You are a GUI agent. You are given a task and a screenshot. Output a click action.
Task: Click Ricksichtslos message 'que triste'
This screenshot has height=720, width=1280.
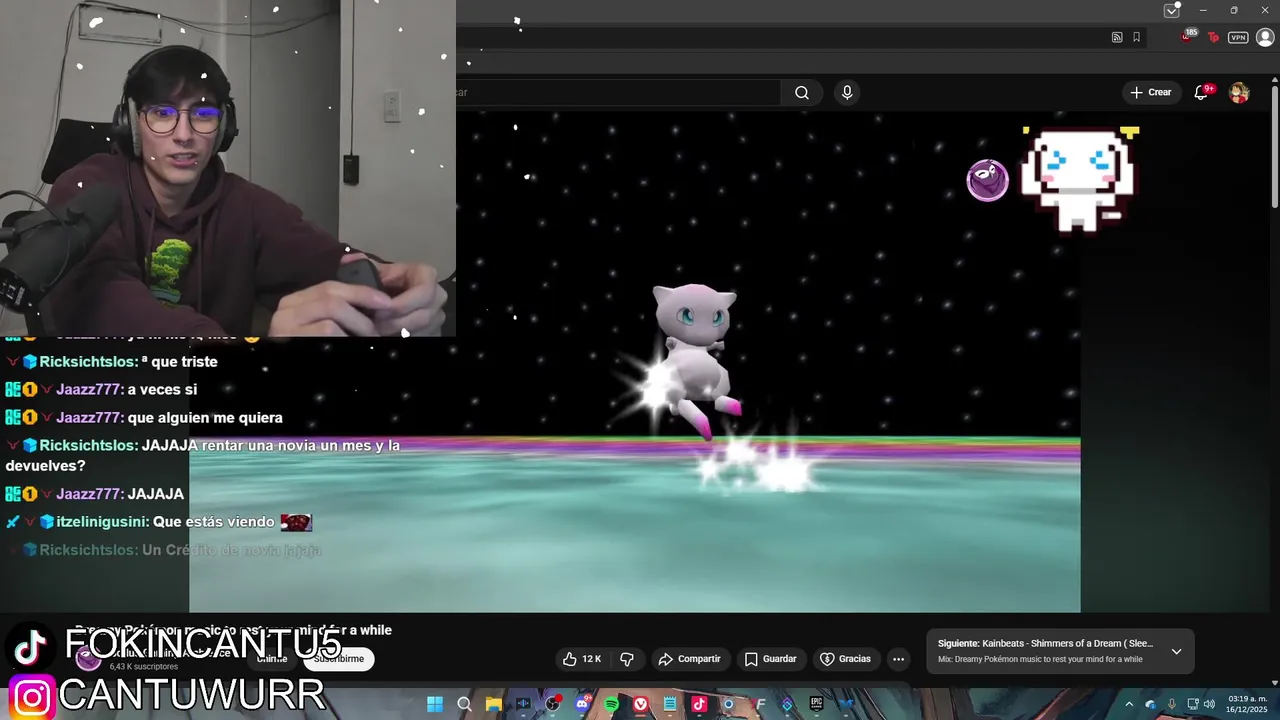[x=180, y=362]
